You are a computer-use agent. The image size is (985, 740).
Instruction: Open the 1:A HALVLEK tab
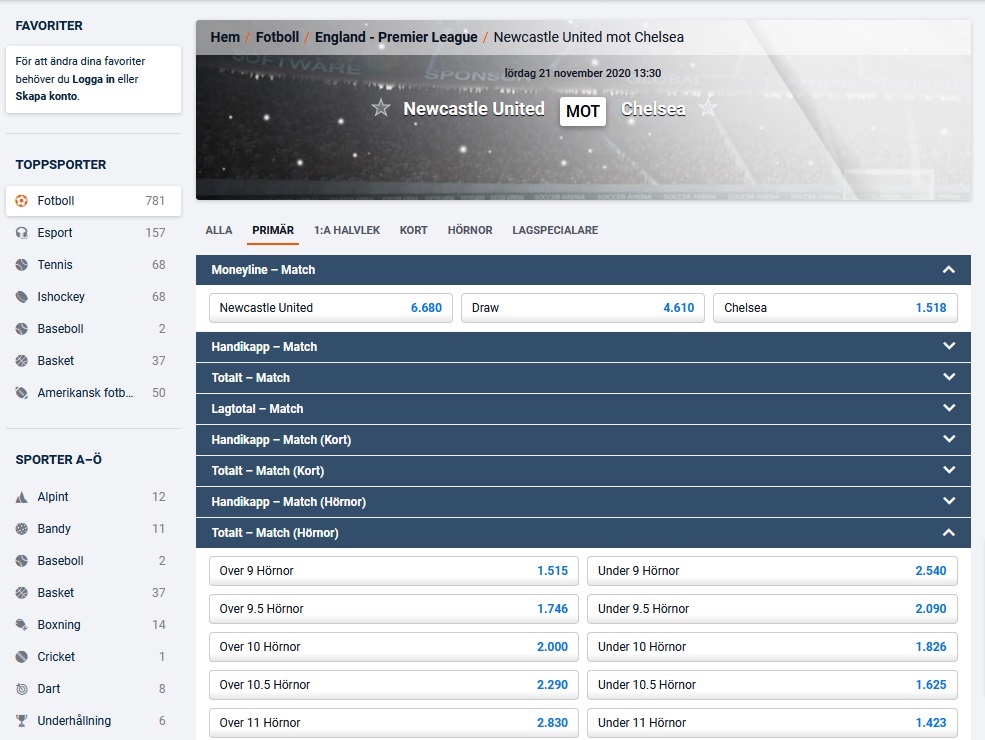pyautogui.click(x=347, y=231)
